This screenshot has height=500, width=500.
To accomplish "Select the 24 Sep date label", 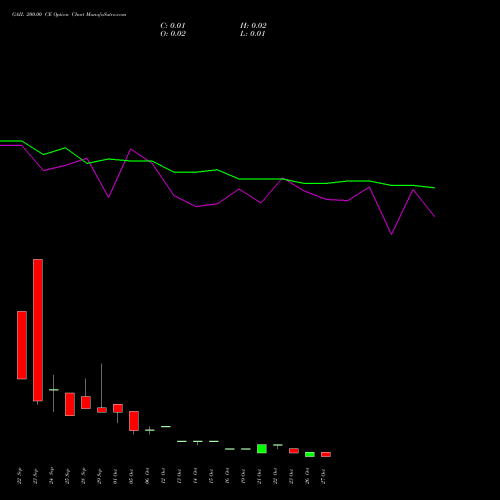I will pyautogui.click(x=51, y=476).
